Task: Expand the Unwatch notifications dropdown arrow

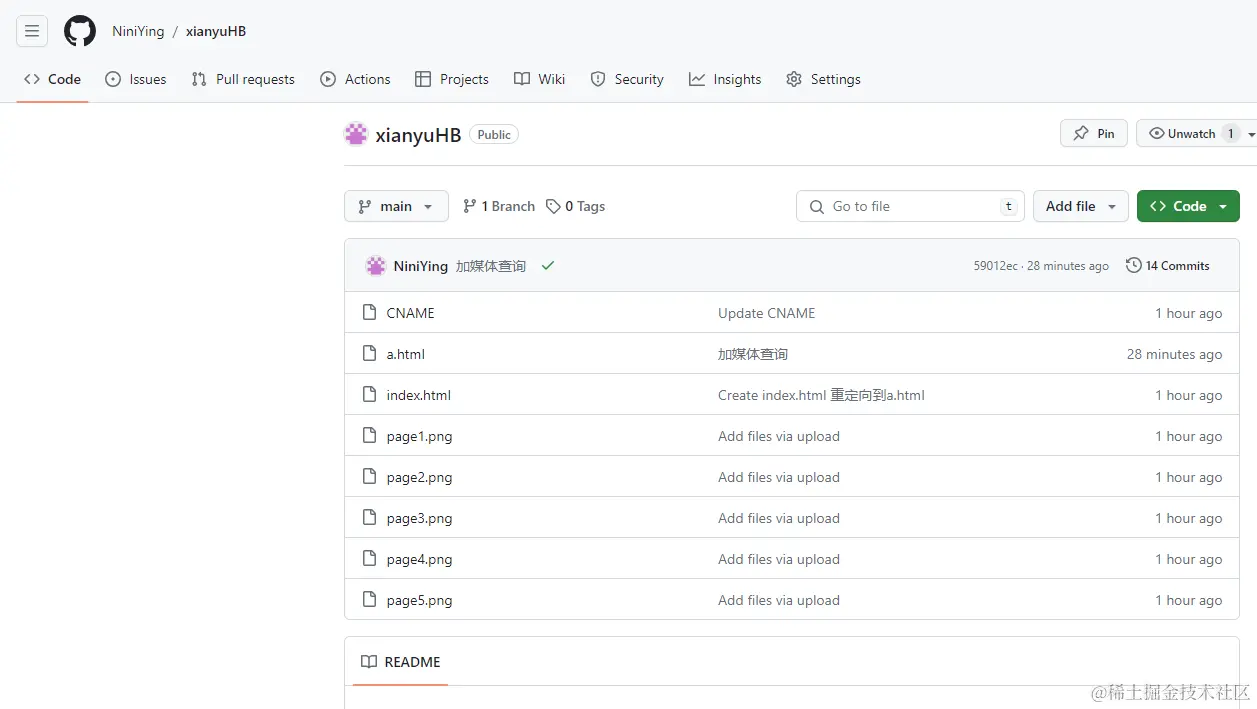Action: [x=1251, y=134]
